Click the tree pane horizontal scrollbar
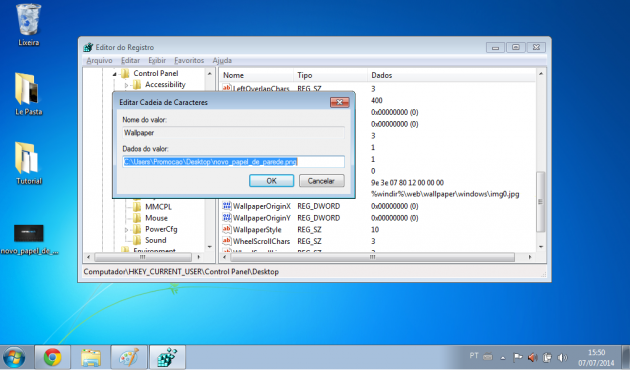Image resolution: width=630 pixels, height=370 pixels. coord(143,257)
